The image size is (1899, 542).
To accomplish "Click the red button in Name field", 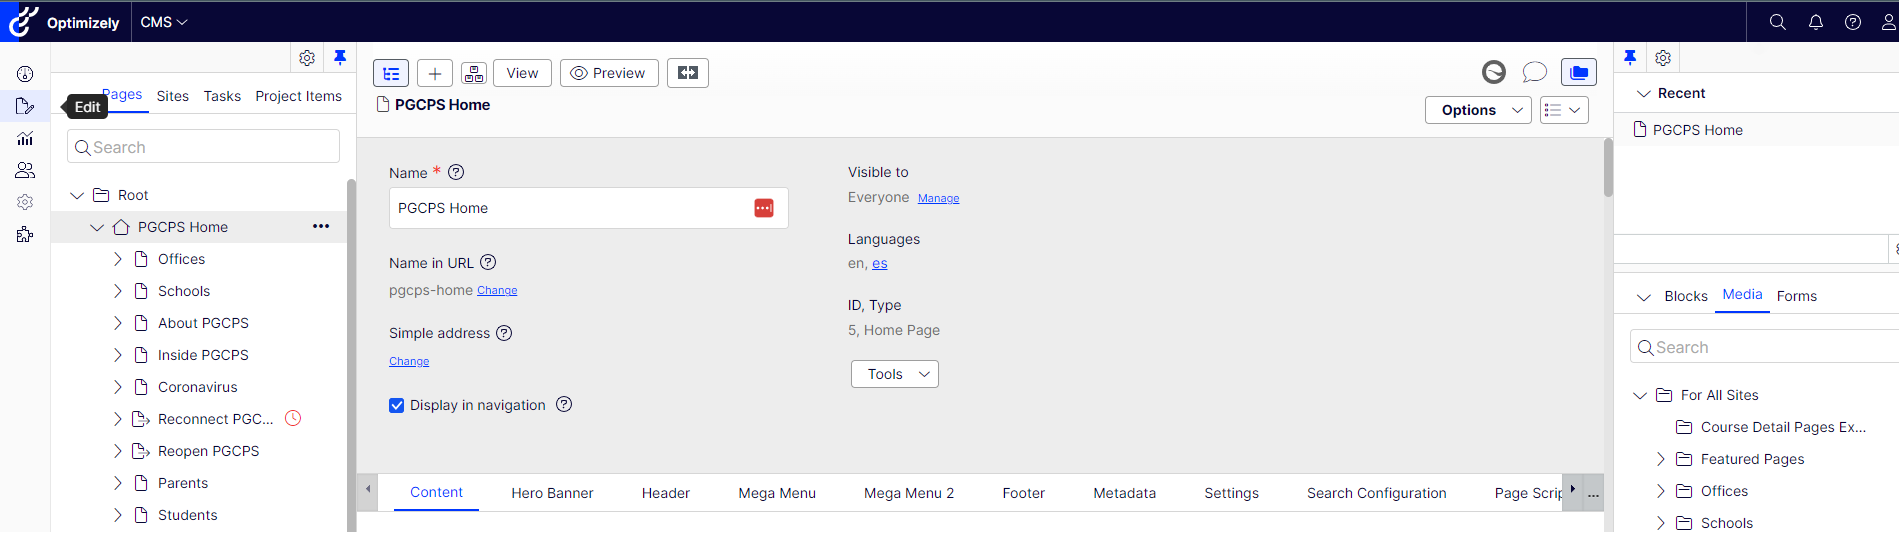I will (764, 208).
